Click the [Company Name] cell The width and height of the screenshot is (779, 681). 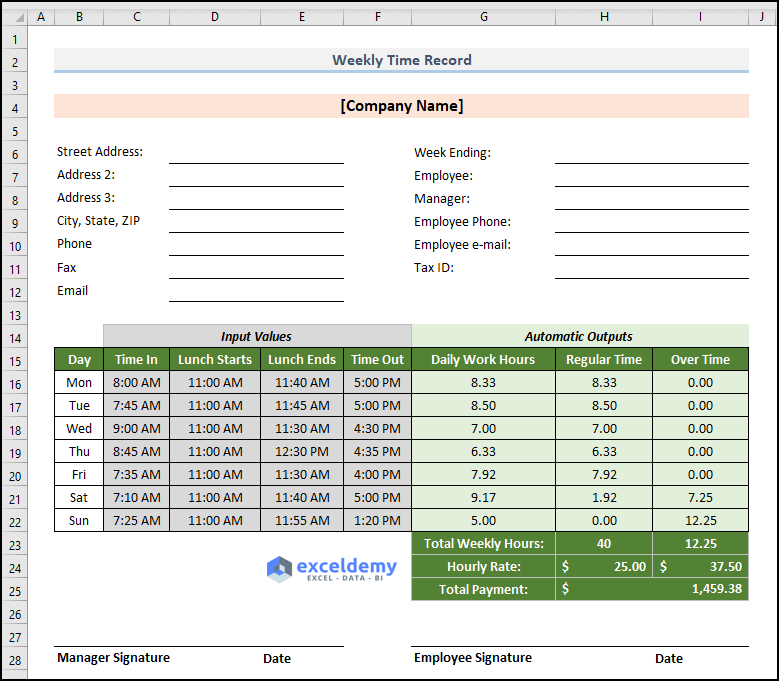401,106
